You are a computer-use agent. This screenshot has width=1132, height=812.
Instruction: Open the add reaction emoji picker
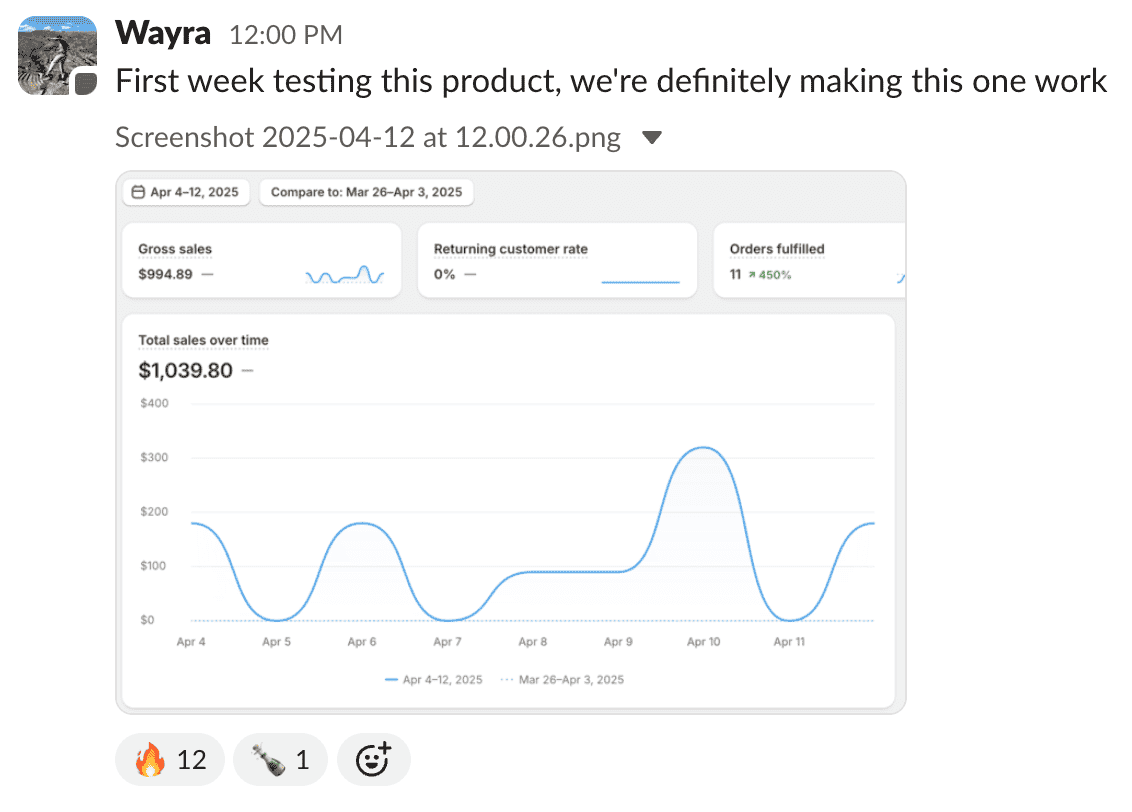(373, 760)
